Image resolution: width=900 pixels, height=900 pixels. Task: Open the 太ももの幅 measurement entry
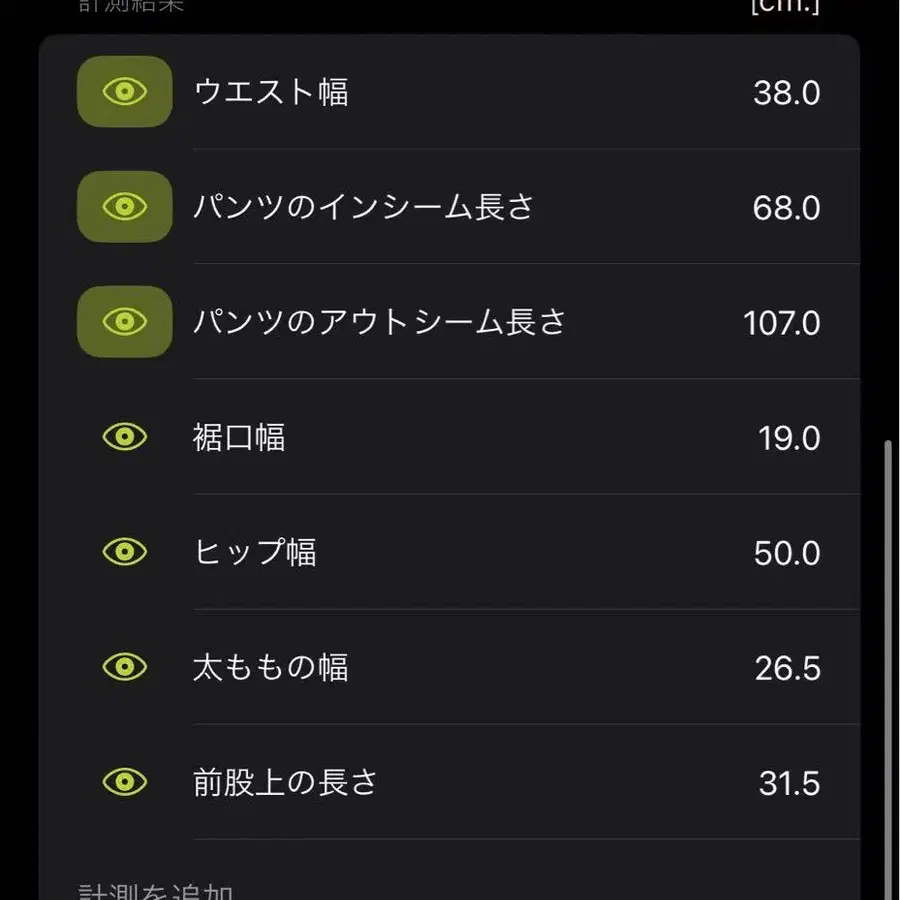tap(271, 668)
